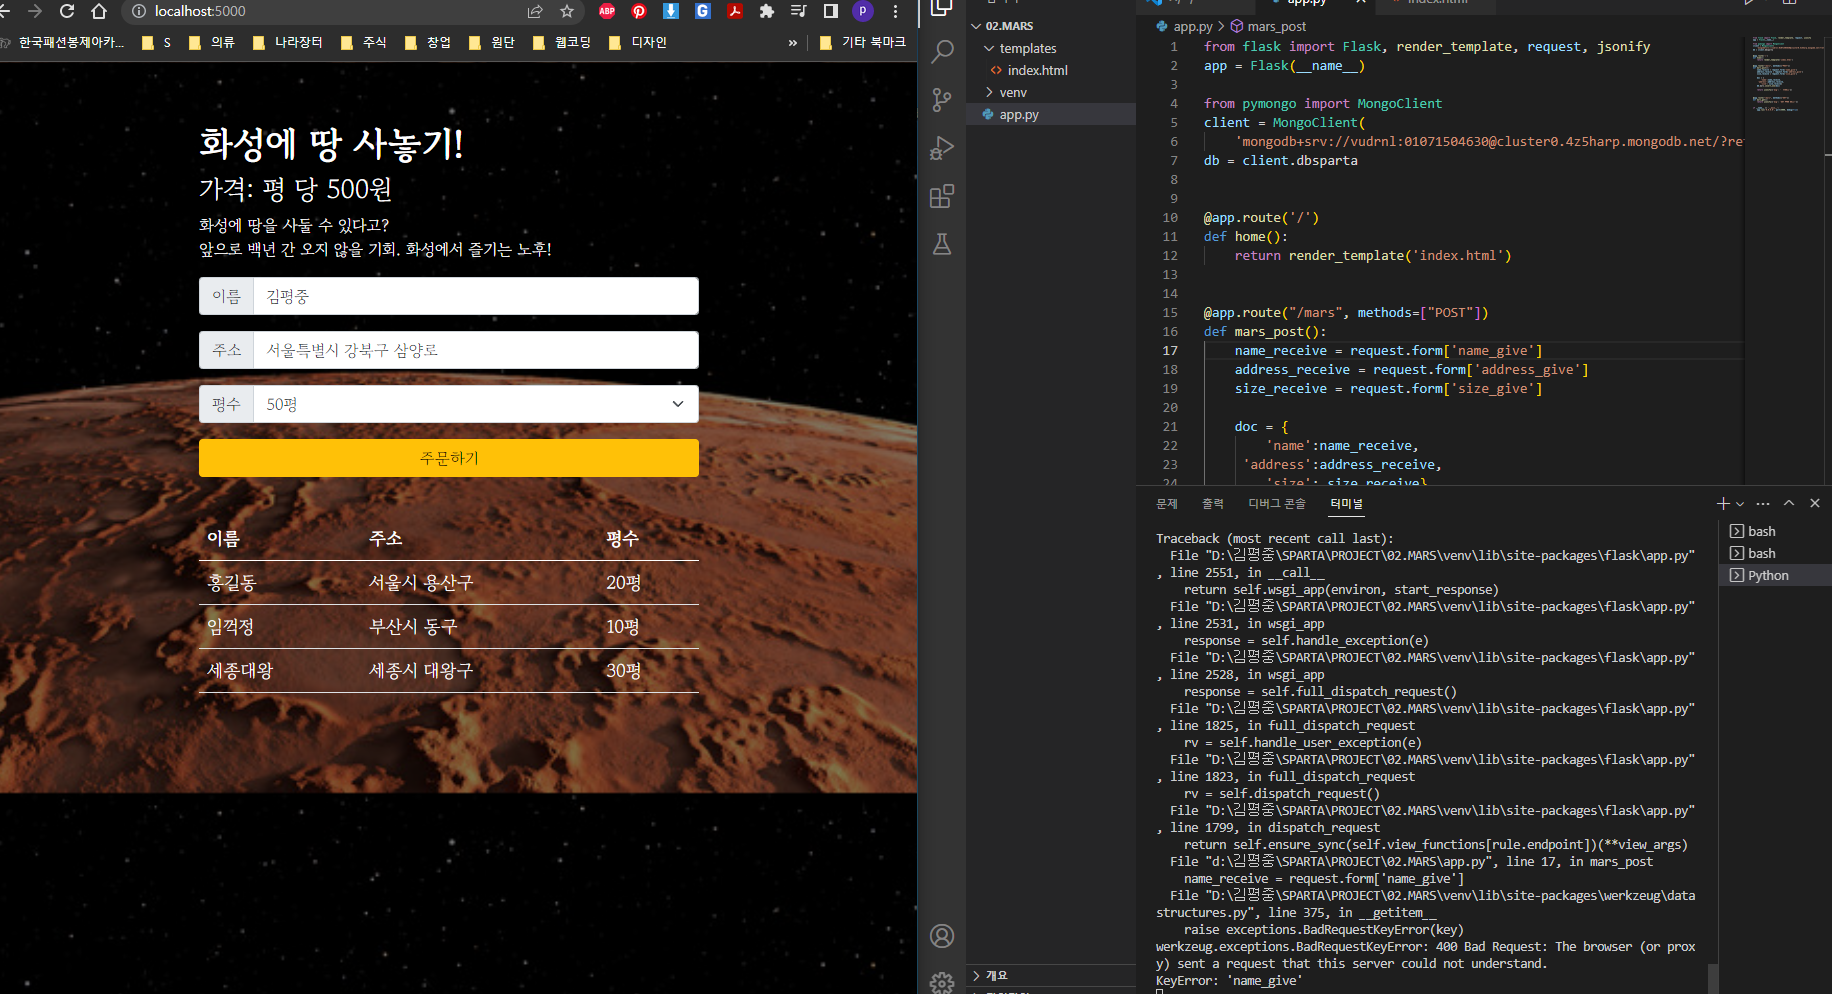Image resolution: width=1832 pixels, height=994 pixels.
Task: Open the browser side panel
Action: (x=830, y=11)
